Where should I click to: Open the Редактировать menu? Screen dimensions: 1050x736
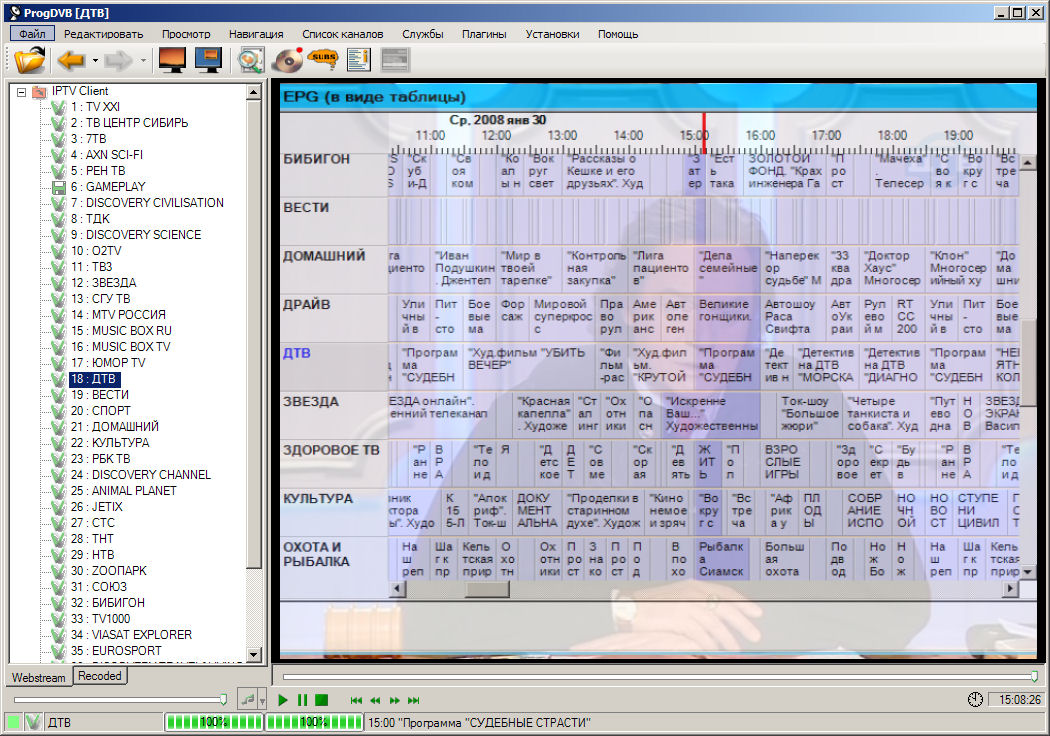point(103,34)
